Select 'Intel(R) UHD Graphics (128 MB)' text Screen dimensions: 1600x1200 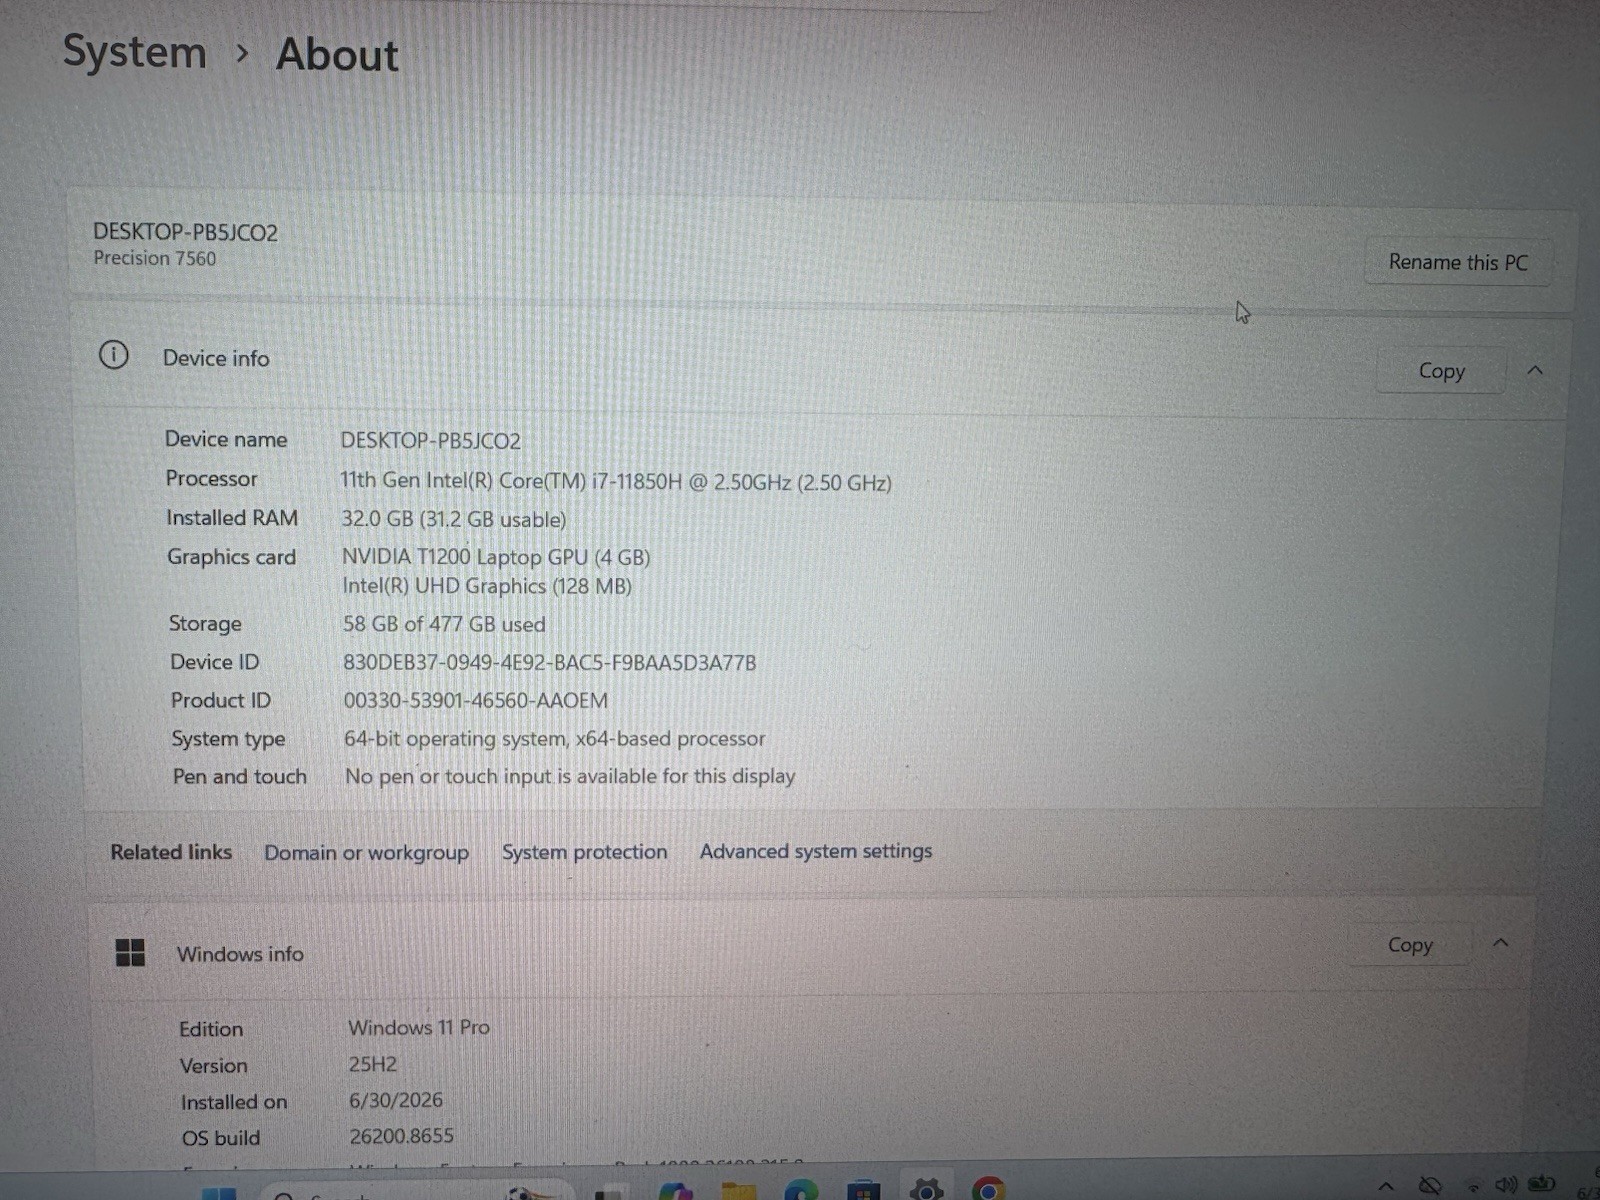487,586
